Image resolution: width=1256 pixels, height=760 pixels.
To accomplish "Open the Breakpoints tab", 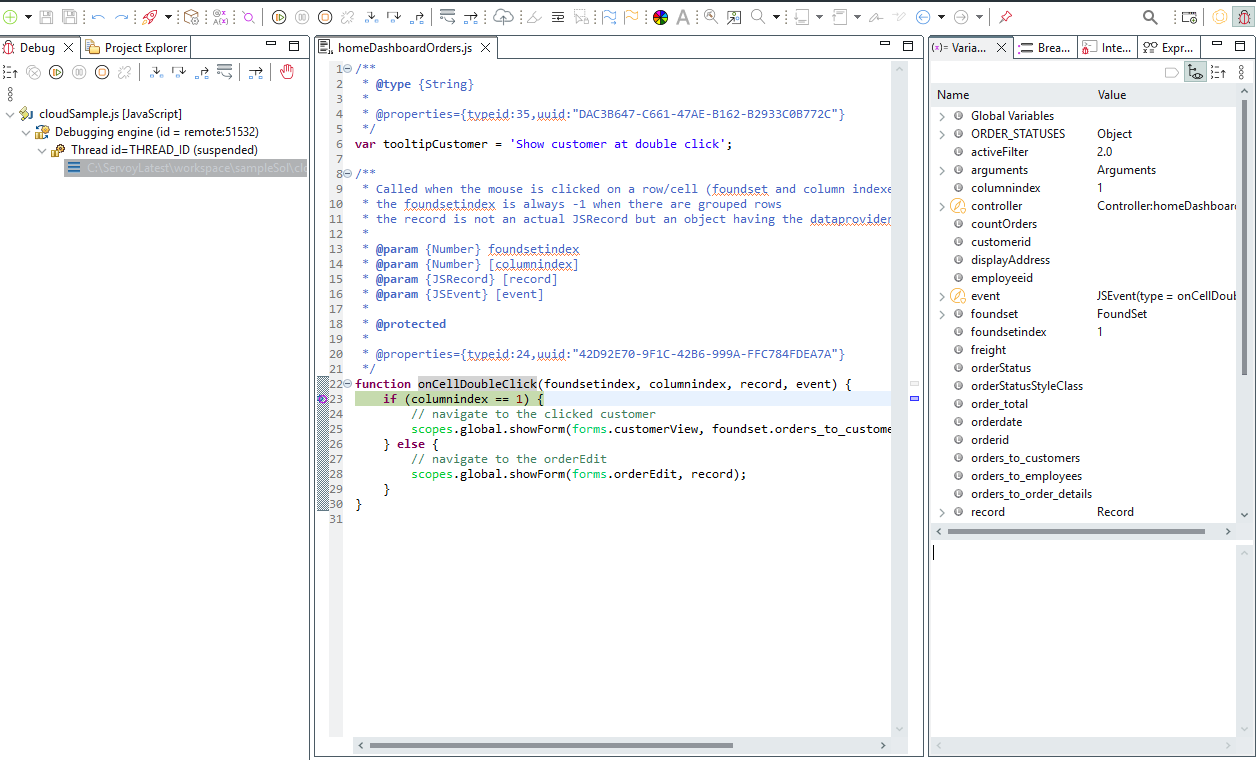I will coord(1046,47).
